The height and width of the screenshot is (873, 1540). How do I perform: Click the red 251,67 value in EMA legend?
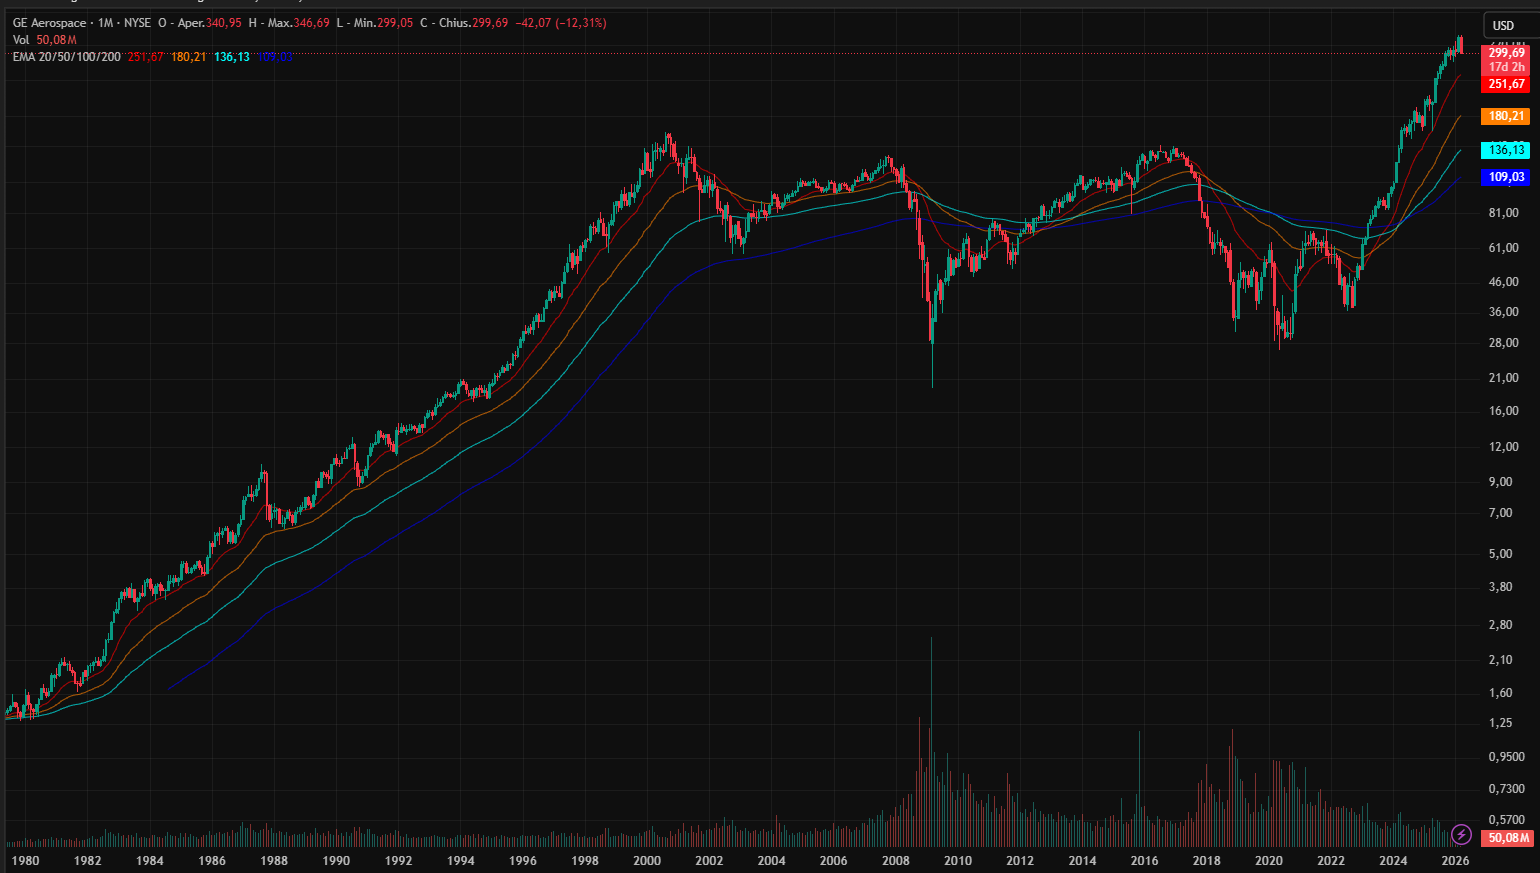[x=145, y=57]
